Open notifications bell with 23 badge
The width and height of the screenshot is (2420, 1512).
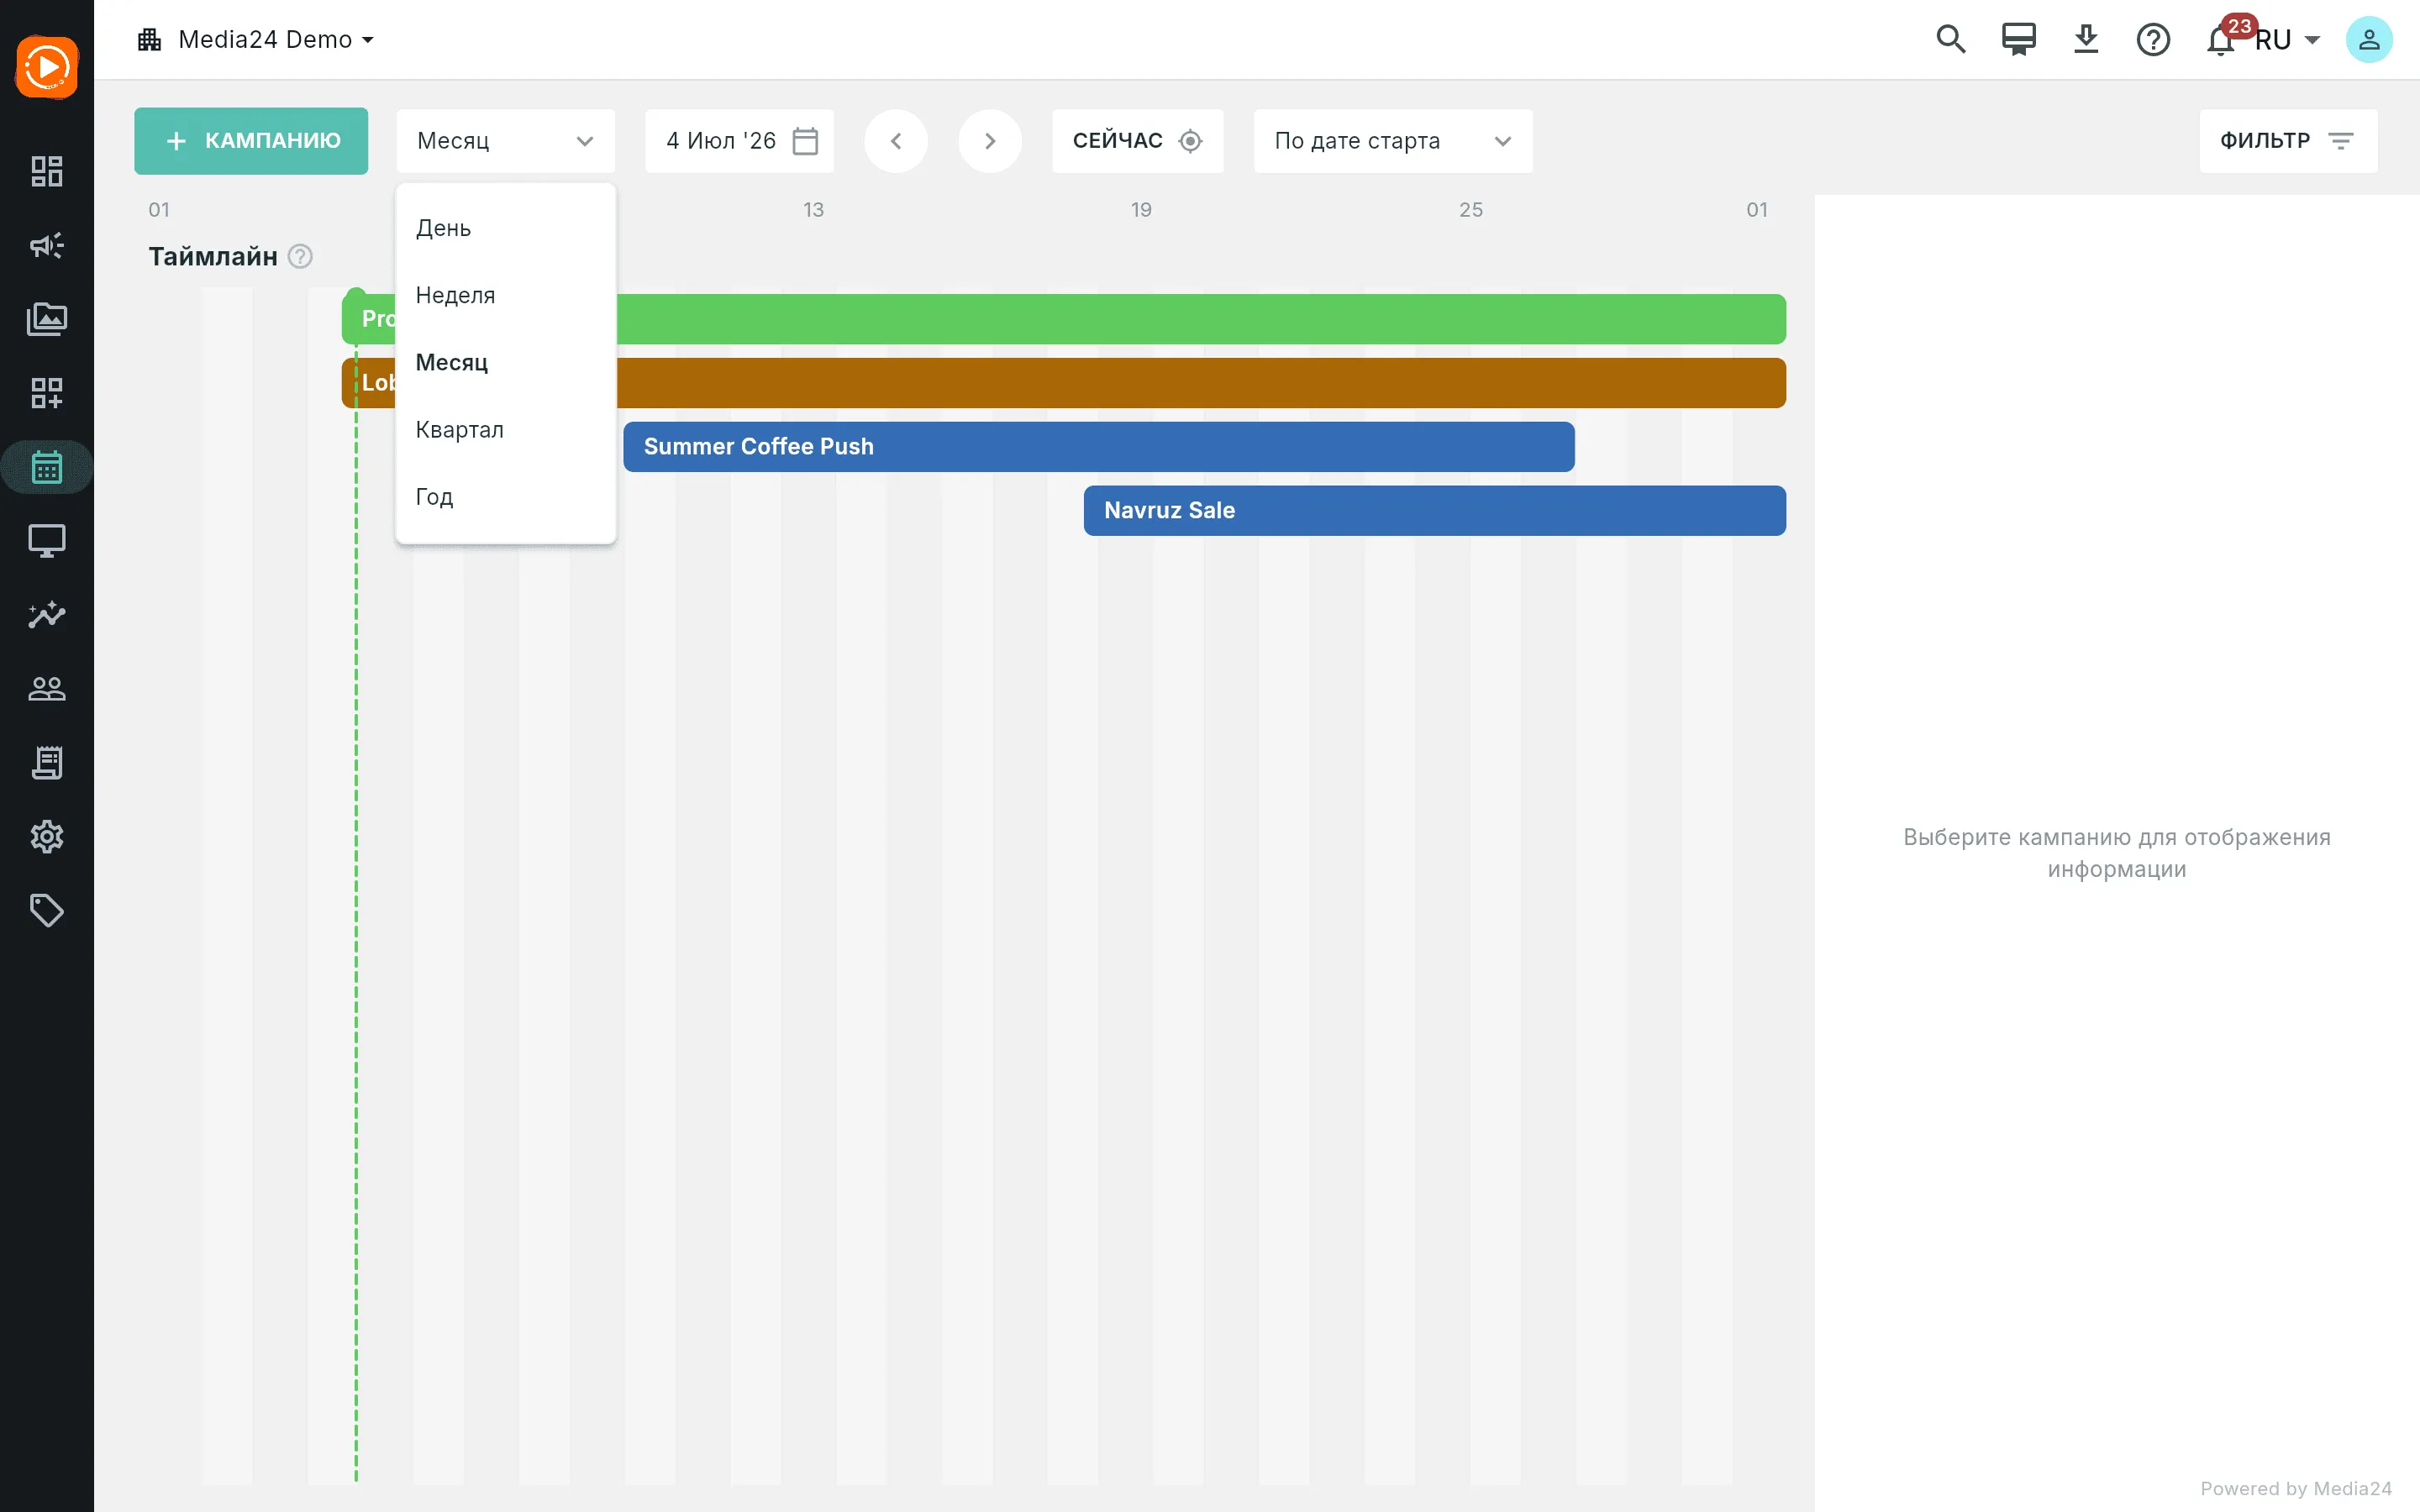2221,40
